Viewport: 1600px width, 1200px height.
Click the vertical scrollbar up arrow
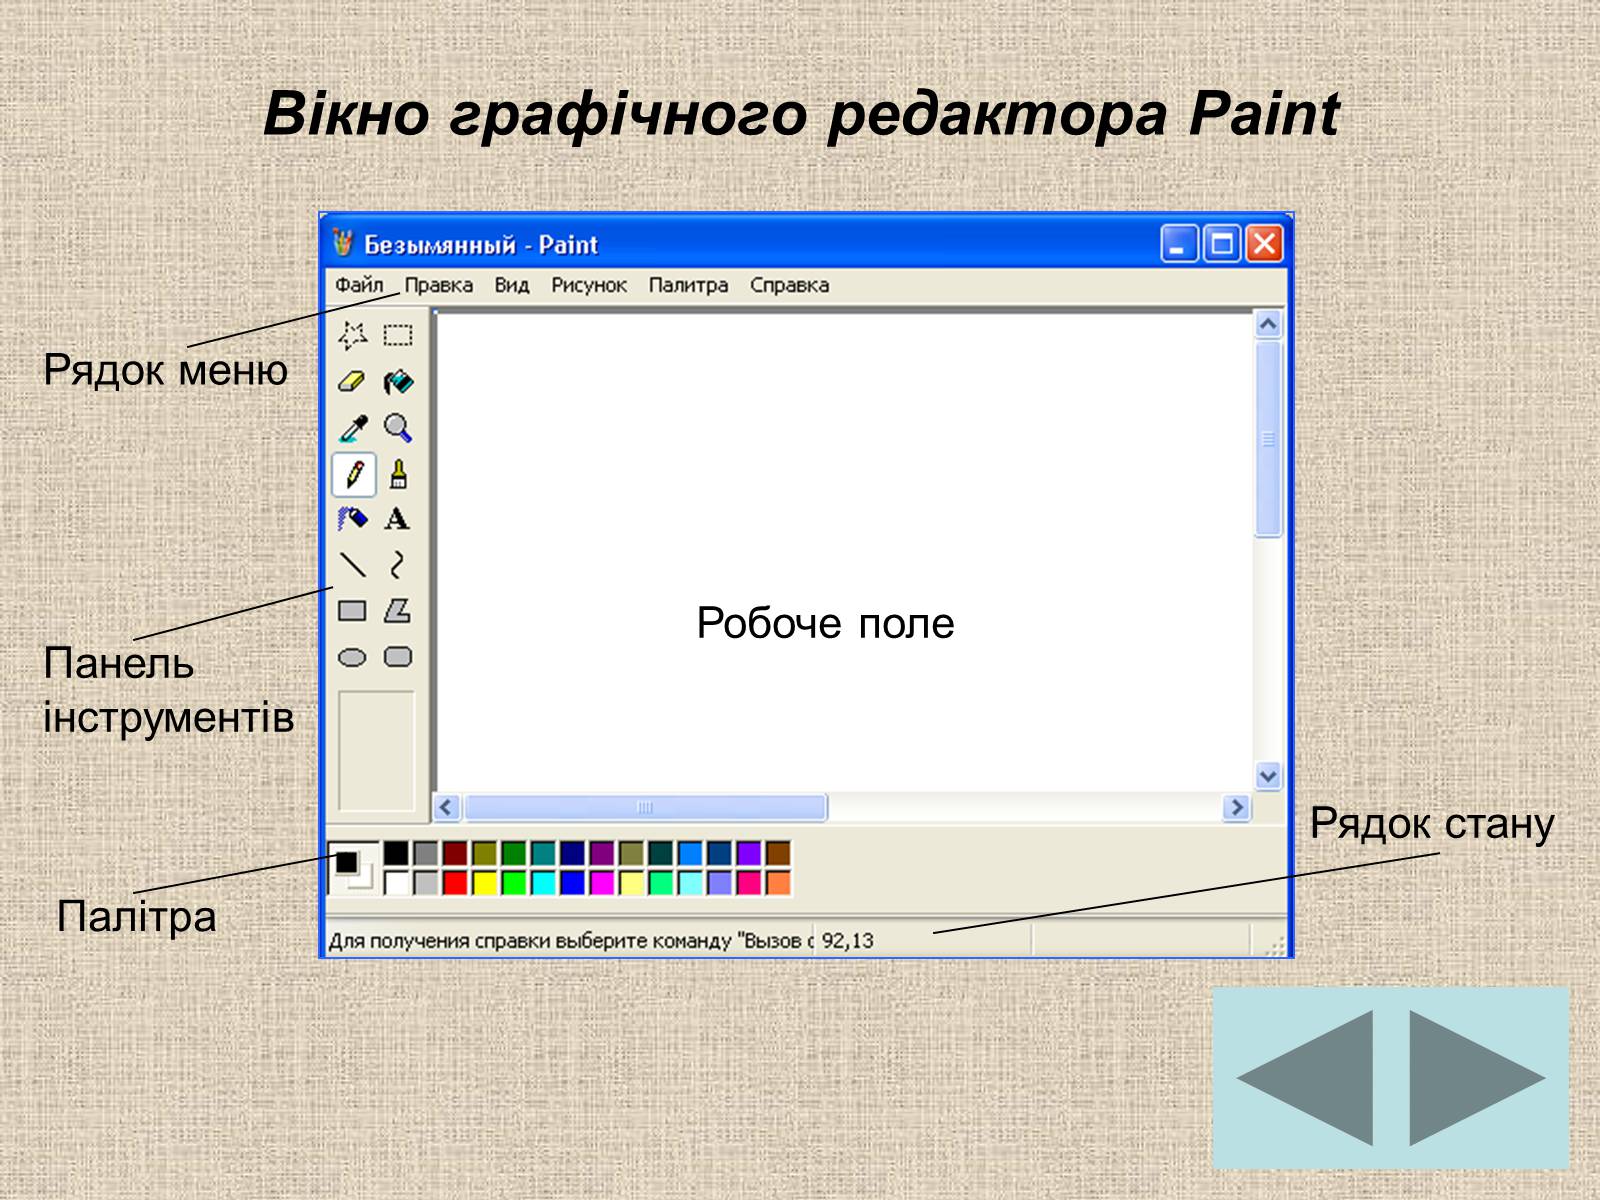[1268, 325]
